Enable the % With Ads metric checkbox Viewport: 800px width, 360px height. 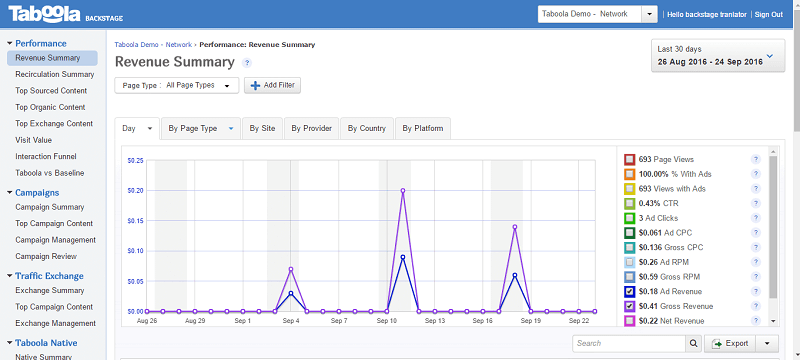[630, 174]
